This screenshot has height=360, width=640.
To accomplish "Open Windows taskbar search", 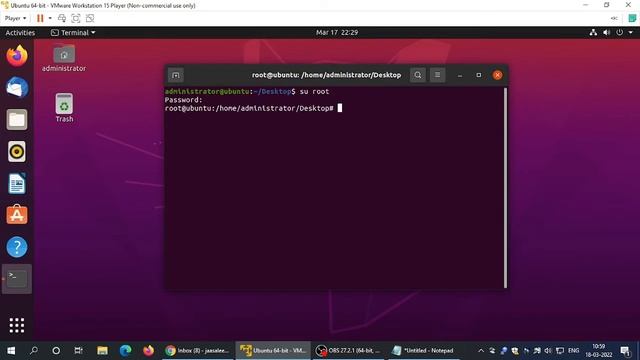I will [x=34, y=350].
